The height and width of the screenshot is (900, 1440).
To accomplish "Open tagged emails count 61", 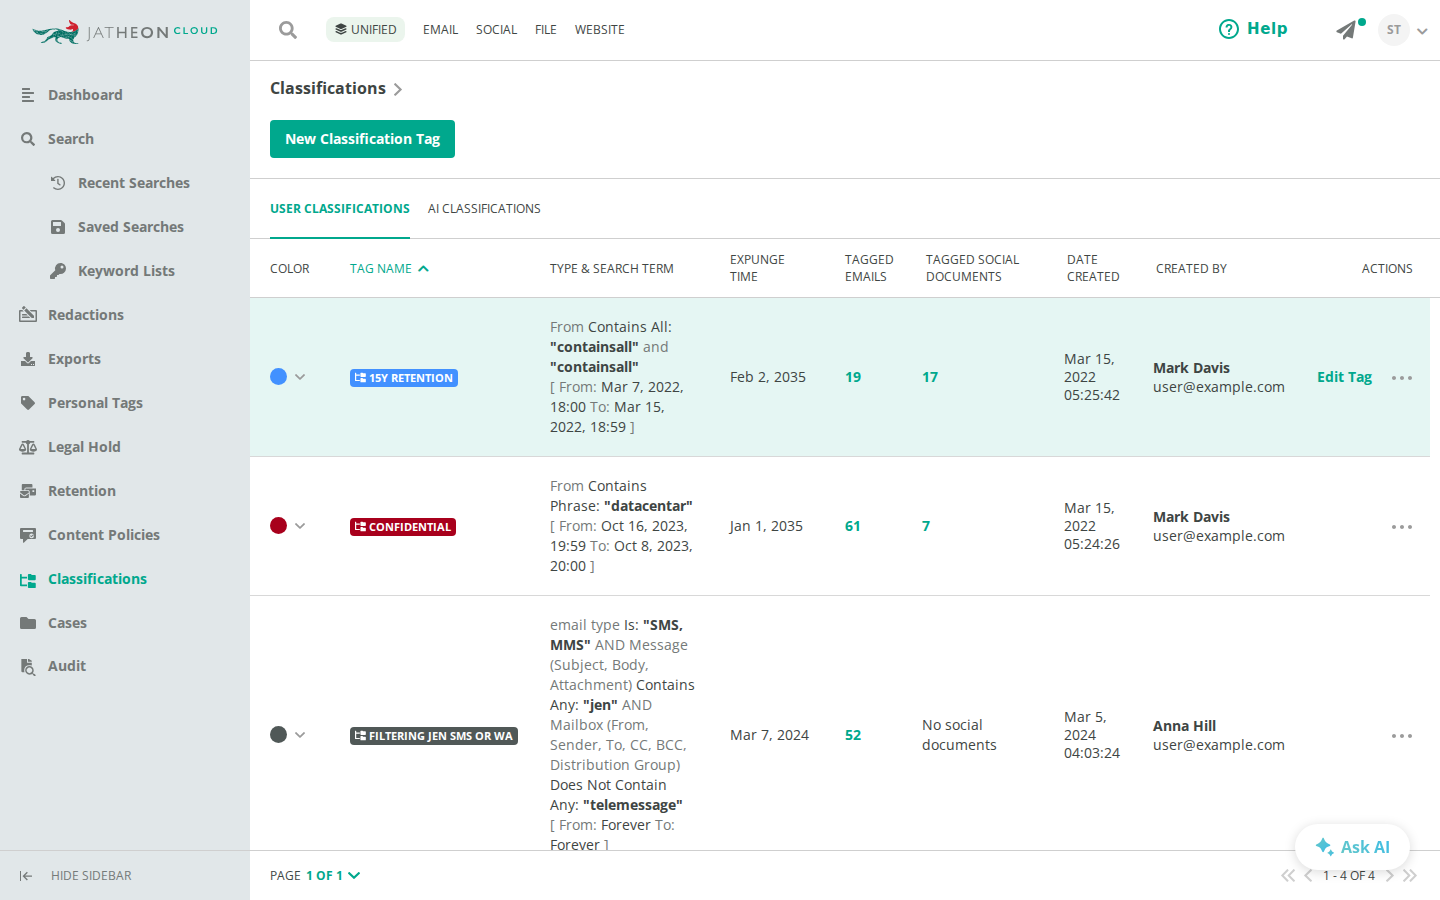I will click(853, 526).
